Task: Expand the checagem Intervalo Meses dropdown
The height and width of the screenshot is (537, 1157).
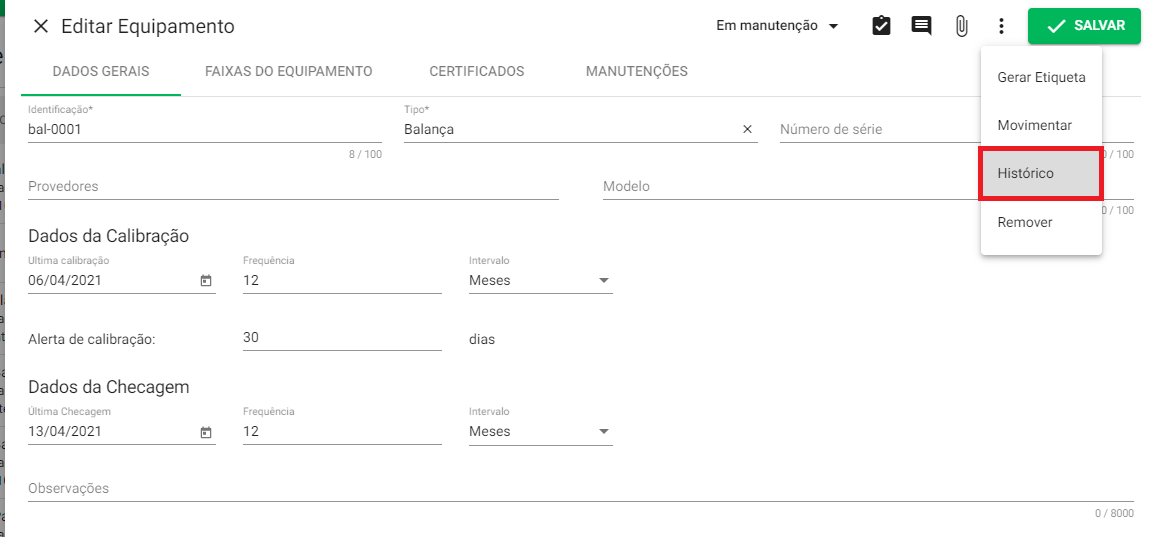Action: pyautogui.click(x=541, y=432)
